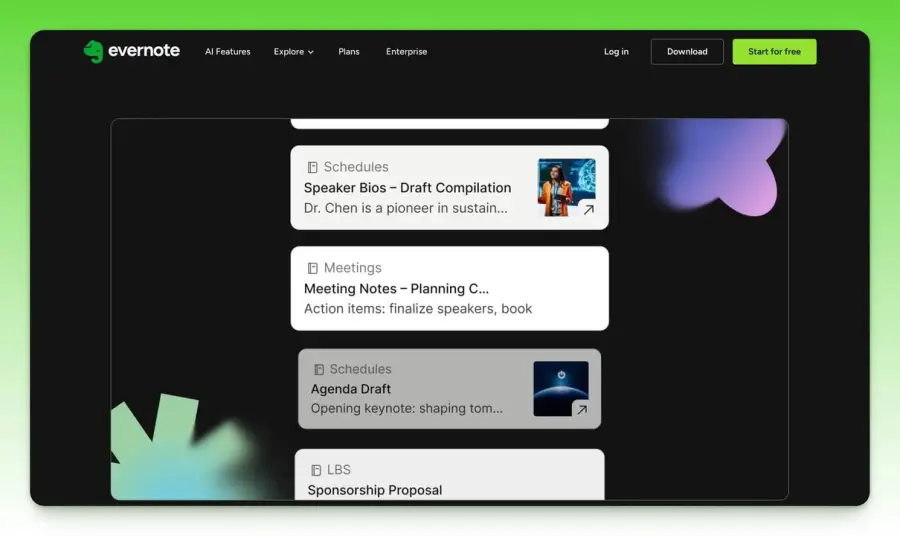Image resolution: width=900 pixels, height=536 pixels.
Task: Open the Sponsorship Proposal note
Action: [x=375, y=490]
